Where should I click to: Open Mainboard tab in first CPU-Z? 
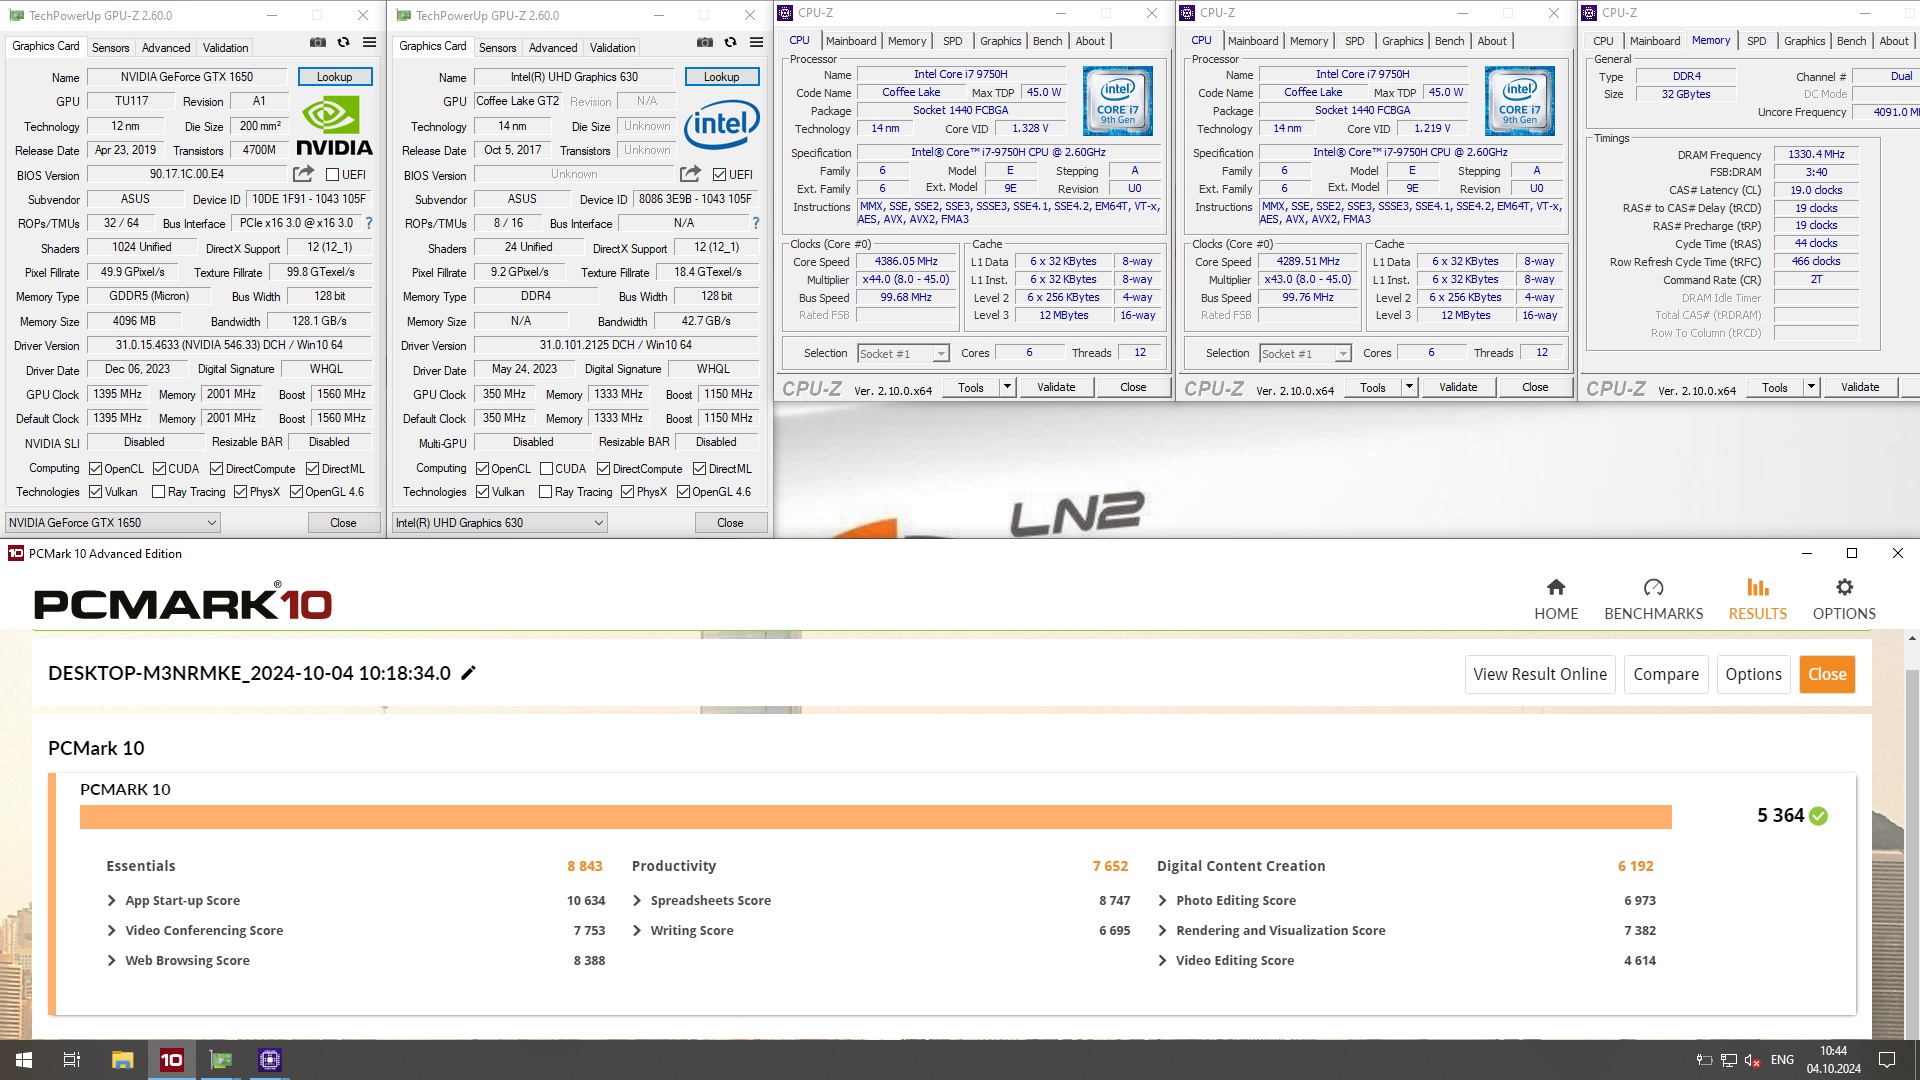click(x=851, y=41)
